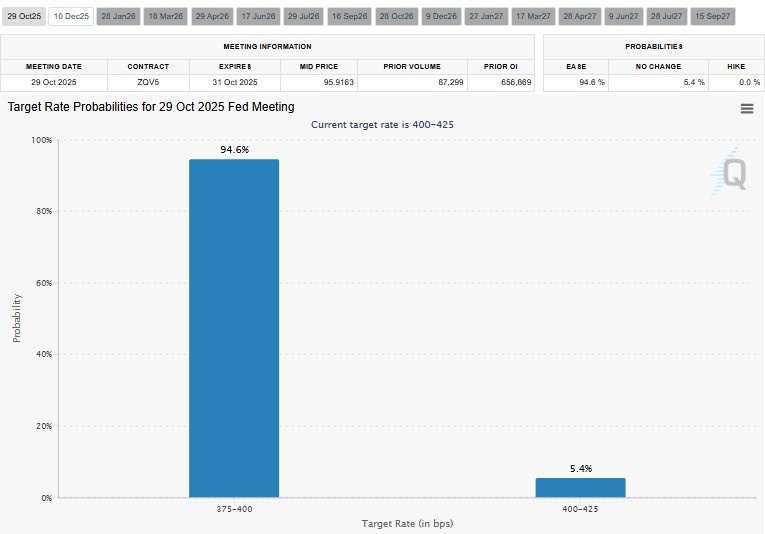The height and width of the screenshot is (534, 765).
Task: Select the 10 Dec25 meeting tab
Action: coord(71,16)
